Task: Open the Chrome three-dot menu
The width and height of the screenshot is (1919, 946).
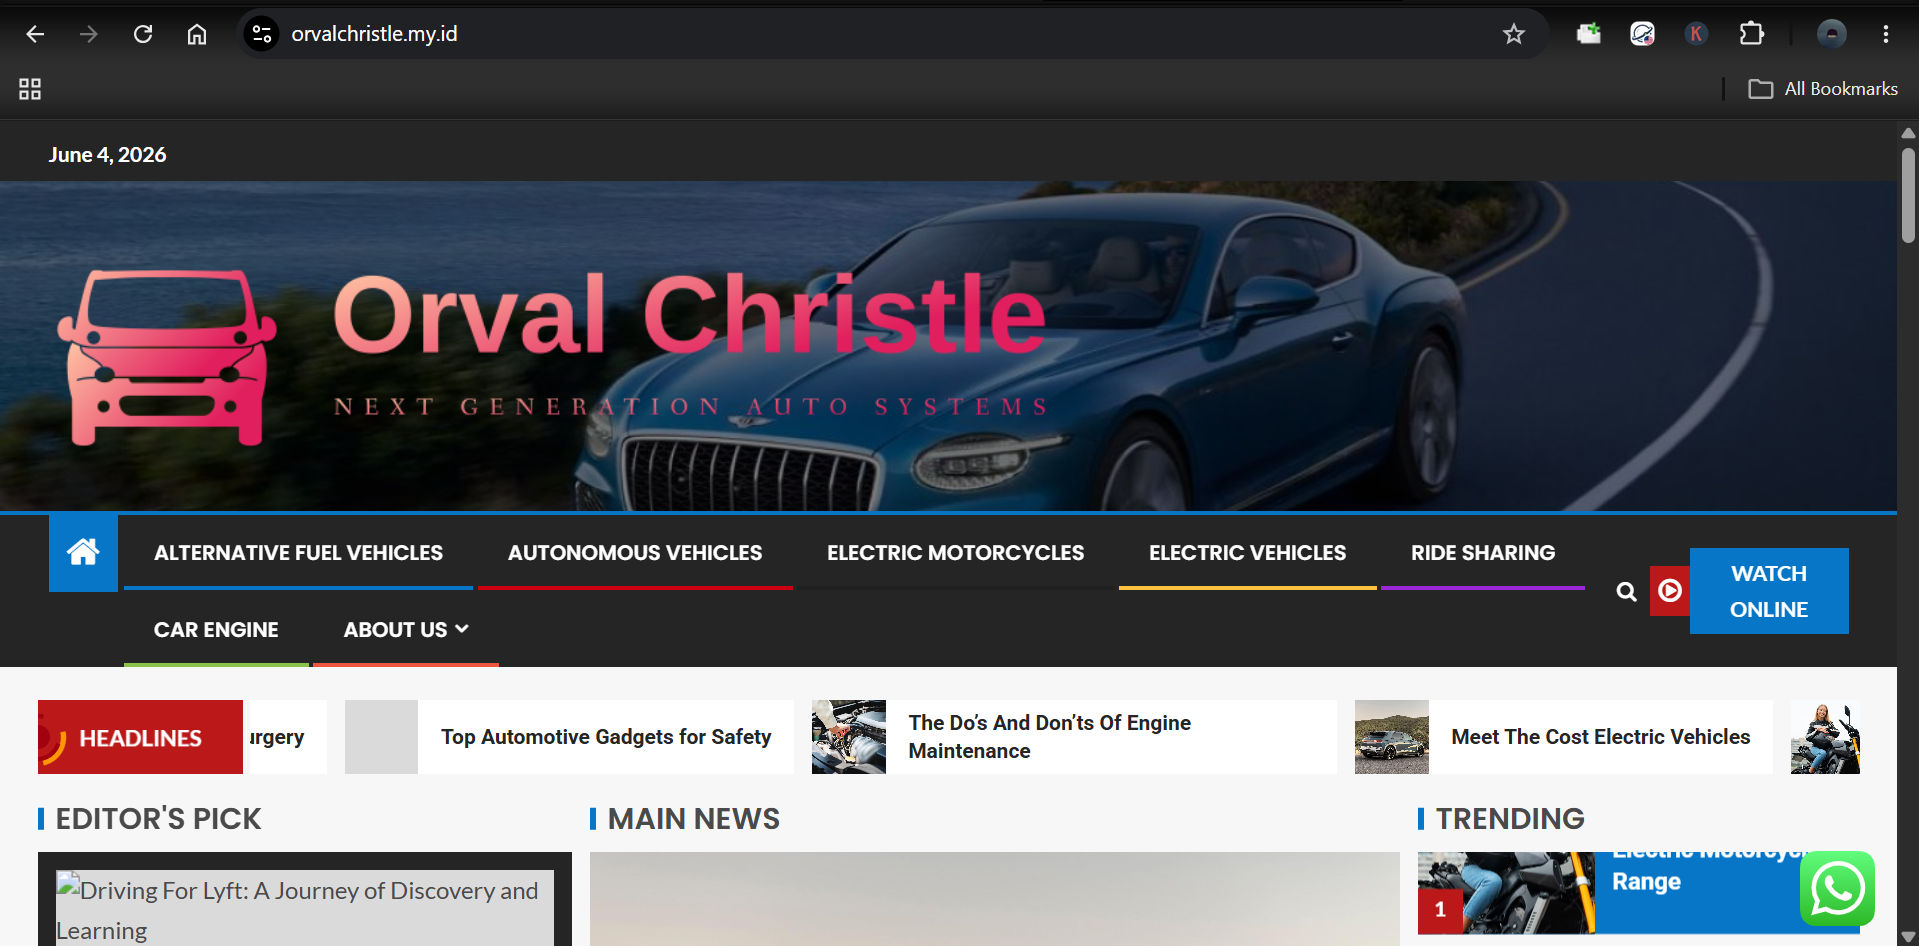Action: tap(1886, 34)
